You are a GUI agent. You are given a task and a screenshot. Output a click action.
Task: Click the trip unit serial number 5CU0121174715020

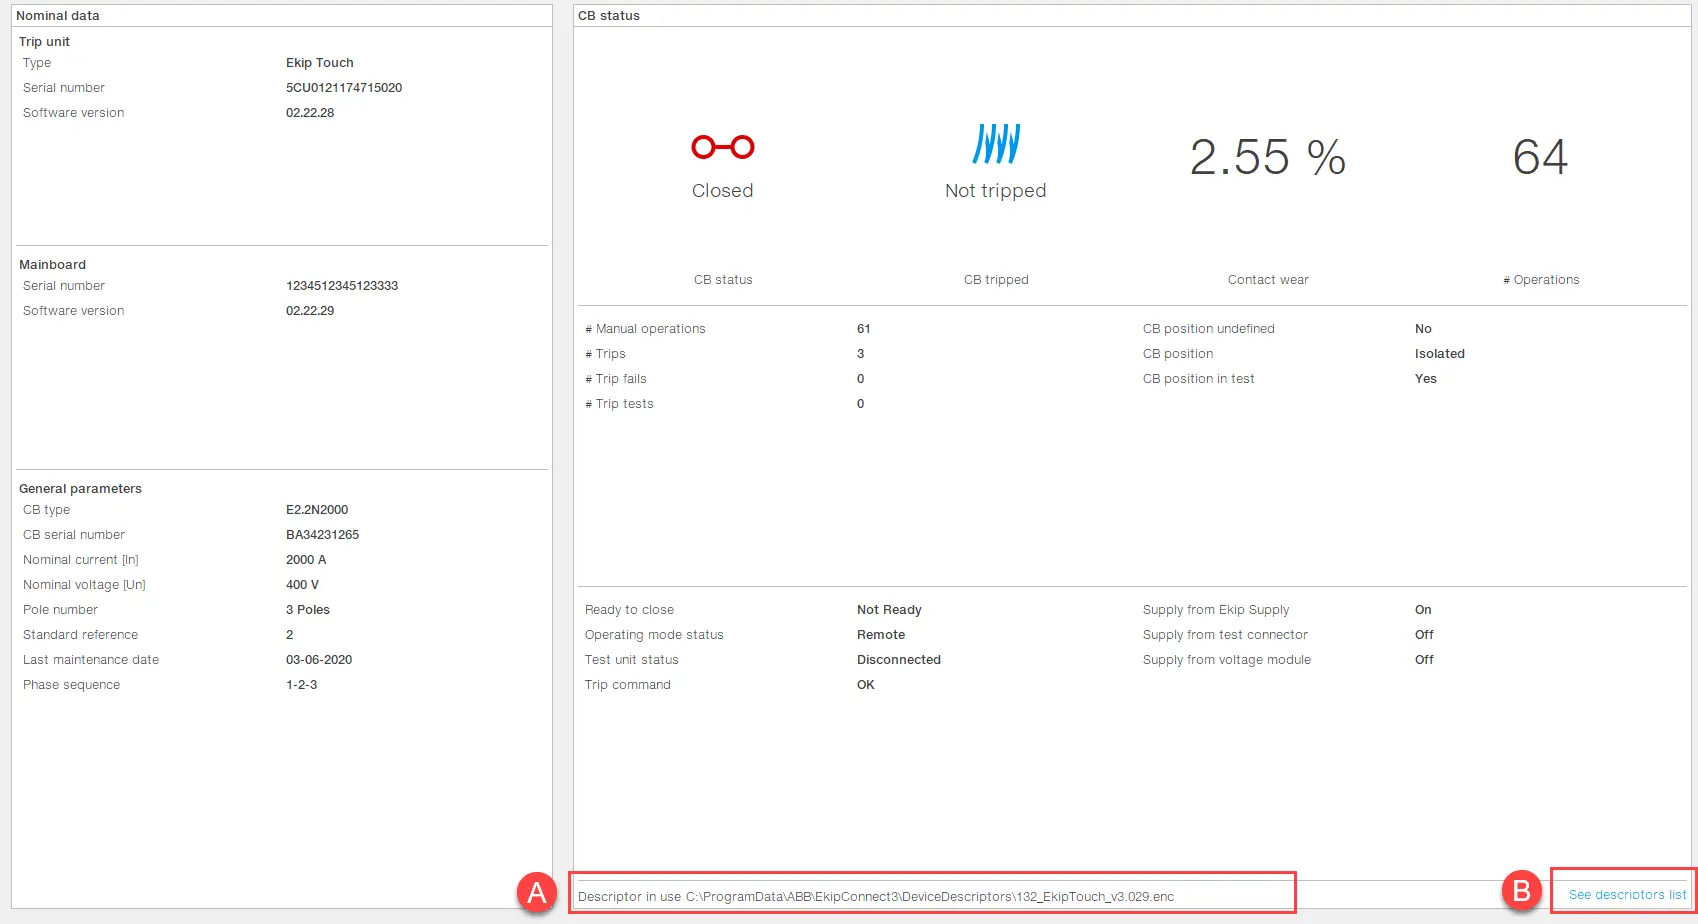pyautogui.click(x=344, y=88)
